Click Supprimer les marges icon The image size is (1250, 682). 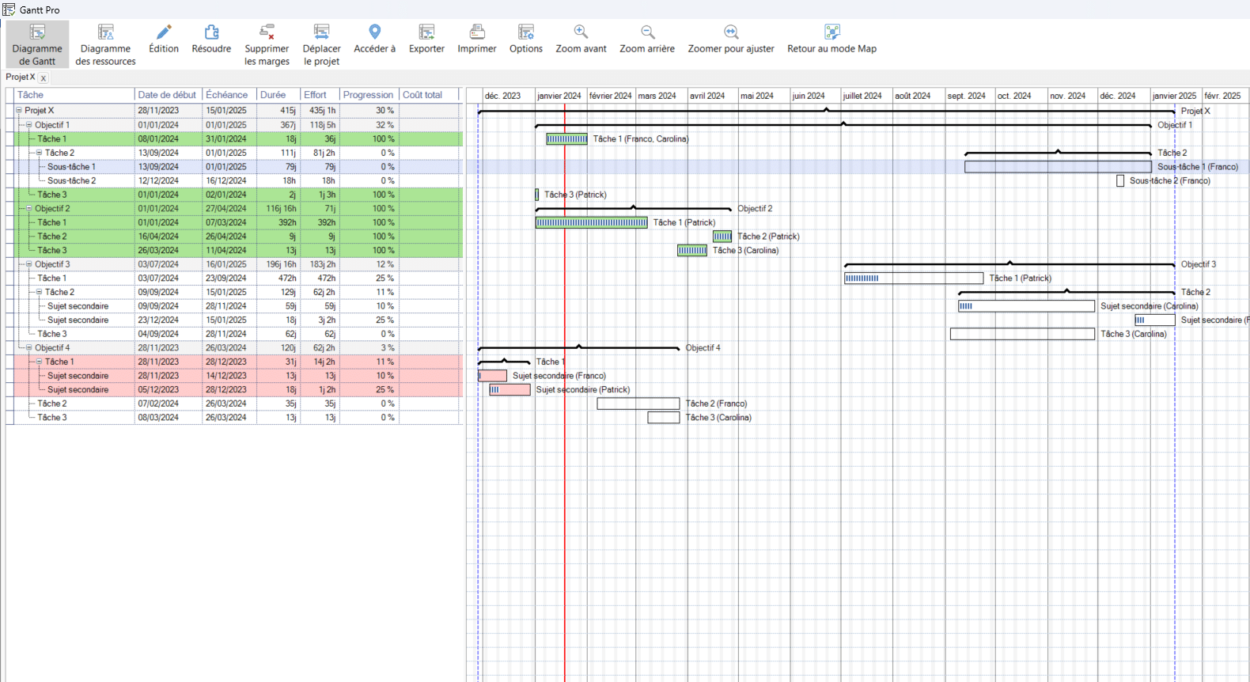point(267,32)
